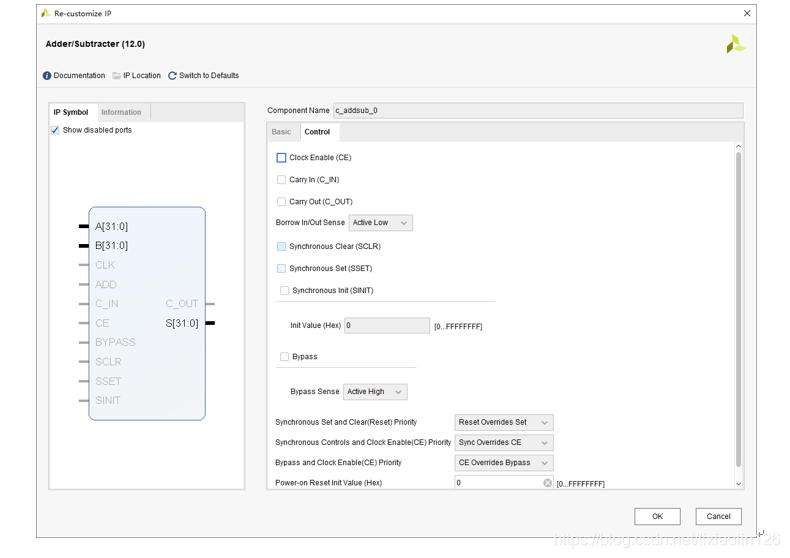790x558 pixels.
Task: Enable the Bypass checkbox
Action: 284,357
